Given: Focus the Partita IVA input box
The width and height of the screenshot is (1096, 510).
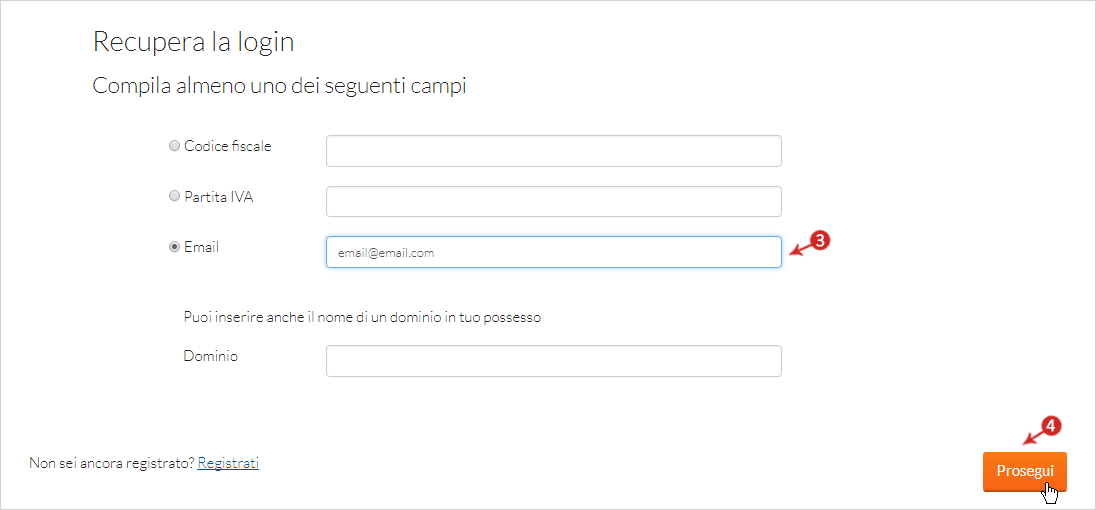Looking at the screenshot, I should point(554,201).
